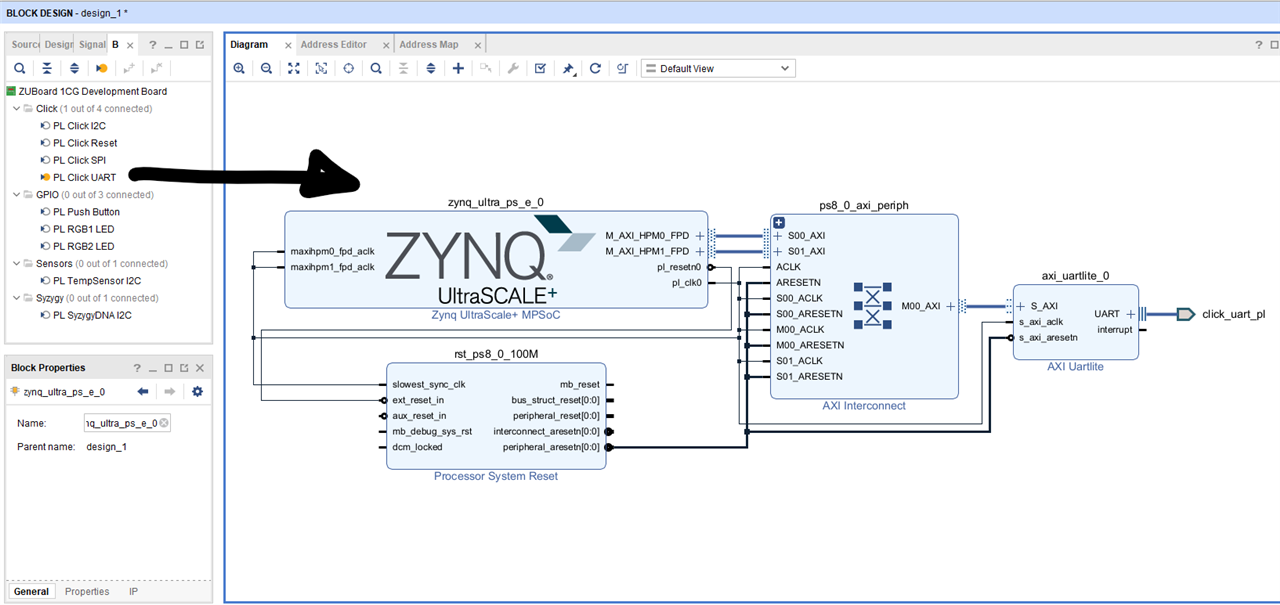Collapse the GPIO group in Board tree
Viewport: 1280px width, 605px height.
pos(16,195)
